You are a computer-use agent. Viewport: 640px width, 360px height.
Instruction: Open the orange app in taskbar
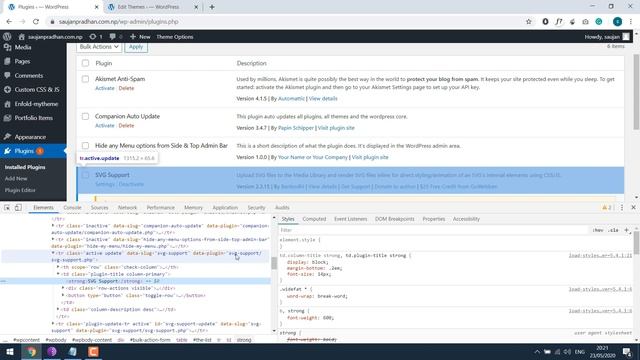(93, 351)
